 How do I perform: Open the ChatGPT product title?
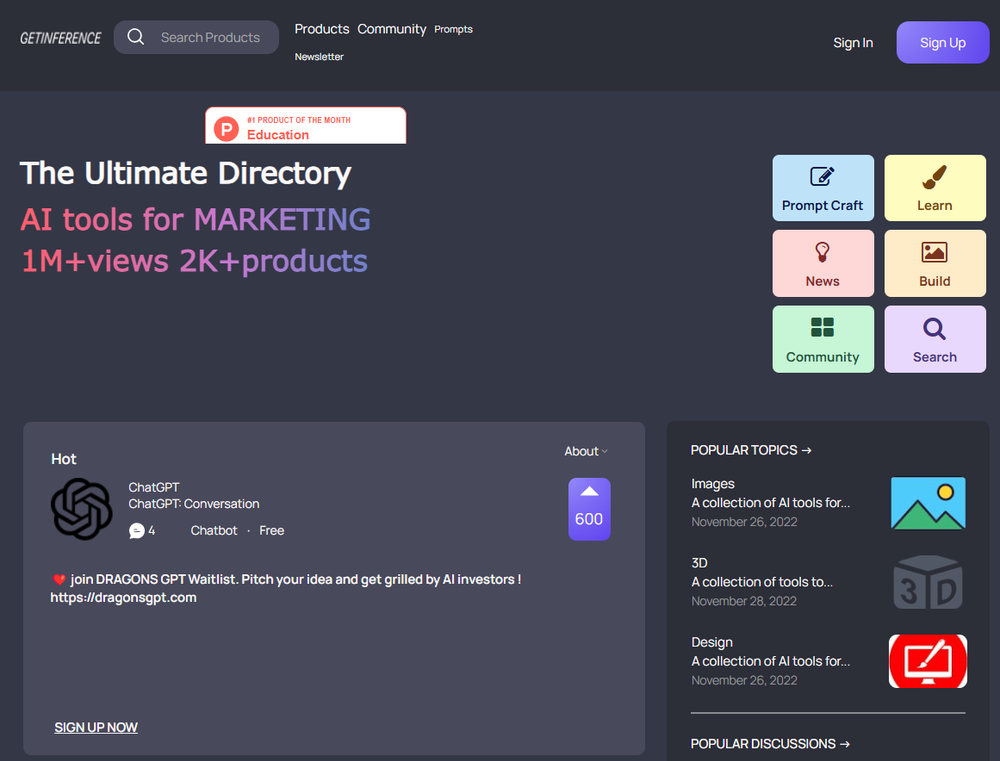[x=154, y=487]
